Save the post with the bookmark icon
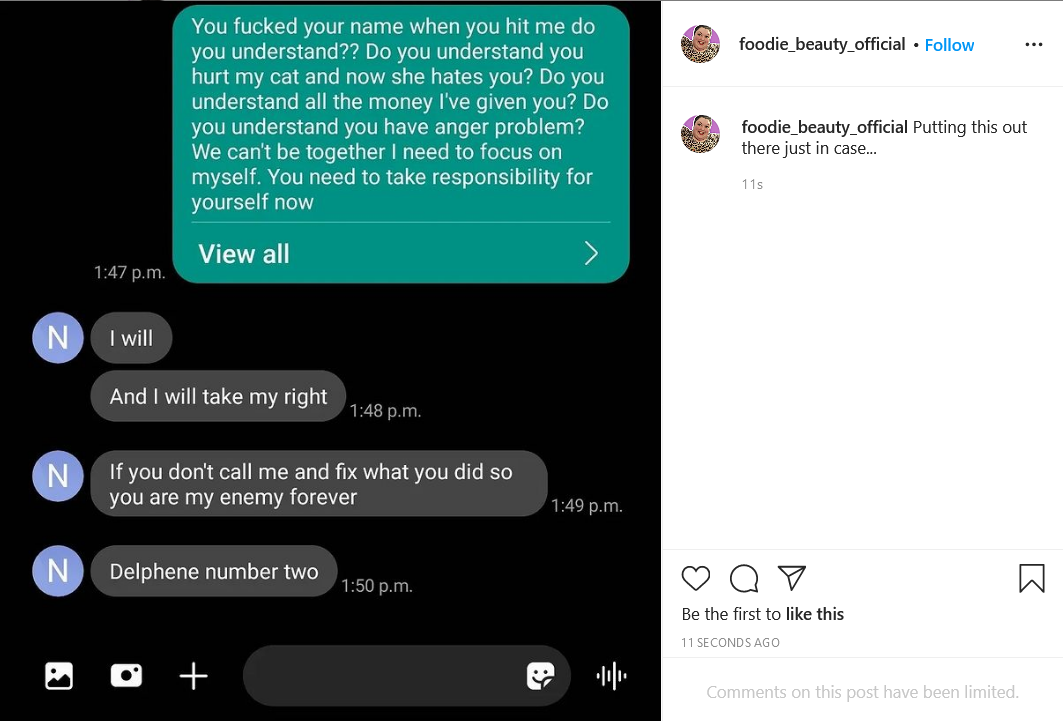This screenshot has height=721, width=1063. (x=1031, y=579)
